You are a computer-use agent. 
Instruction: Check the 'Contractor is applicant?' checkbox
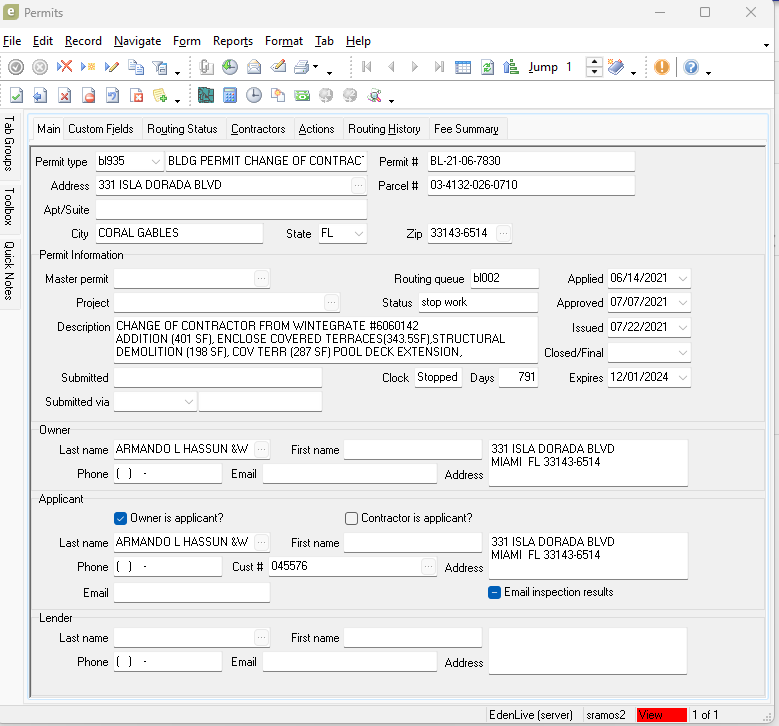point(351,518)
